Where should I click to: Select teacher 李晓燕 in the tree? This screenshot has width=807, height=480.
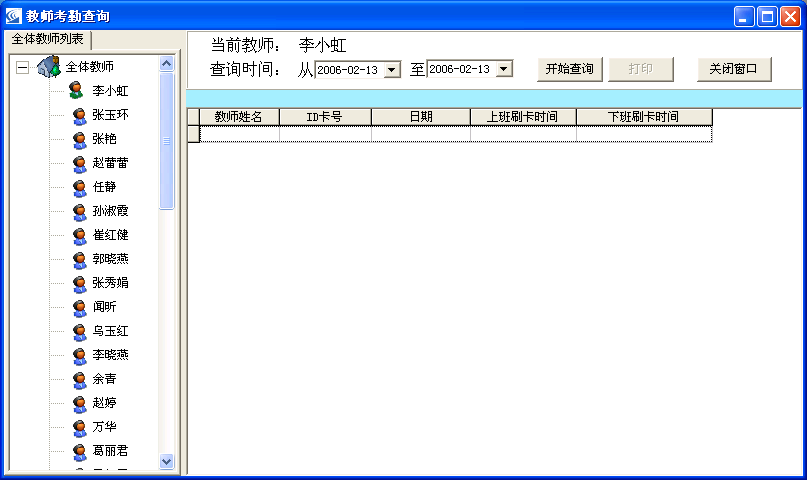click(110, 355)
